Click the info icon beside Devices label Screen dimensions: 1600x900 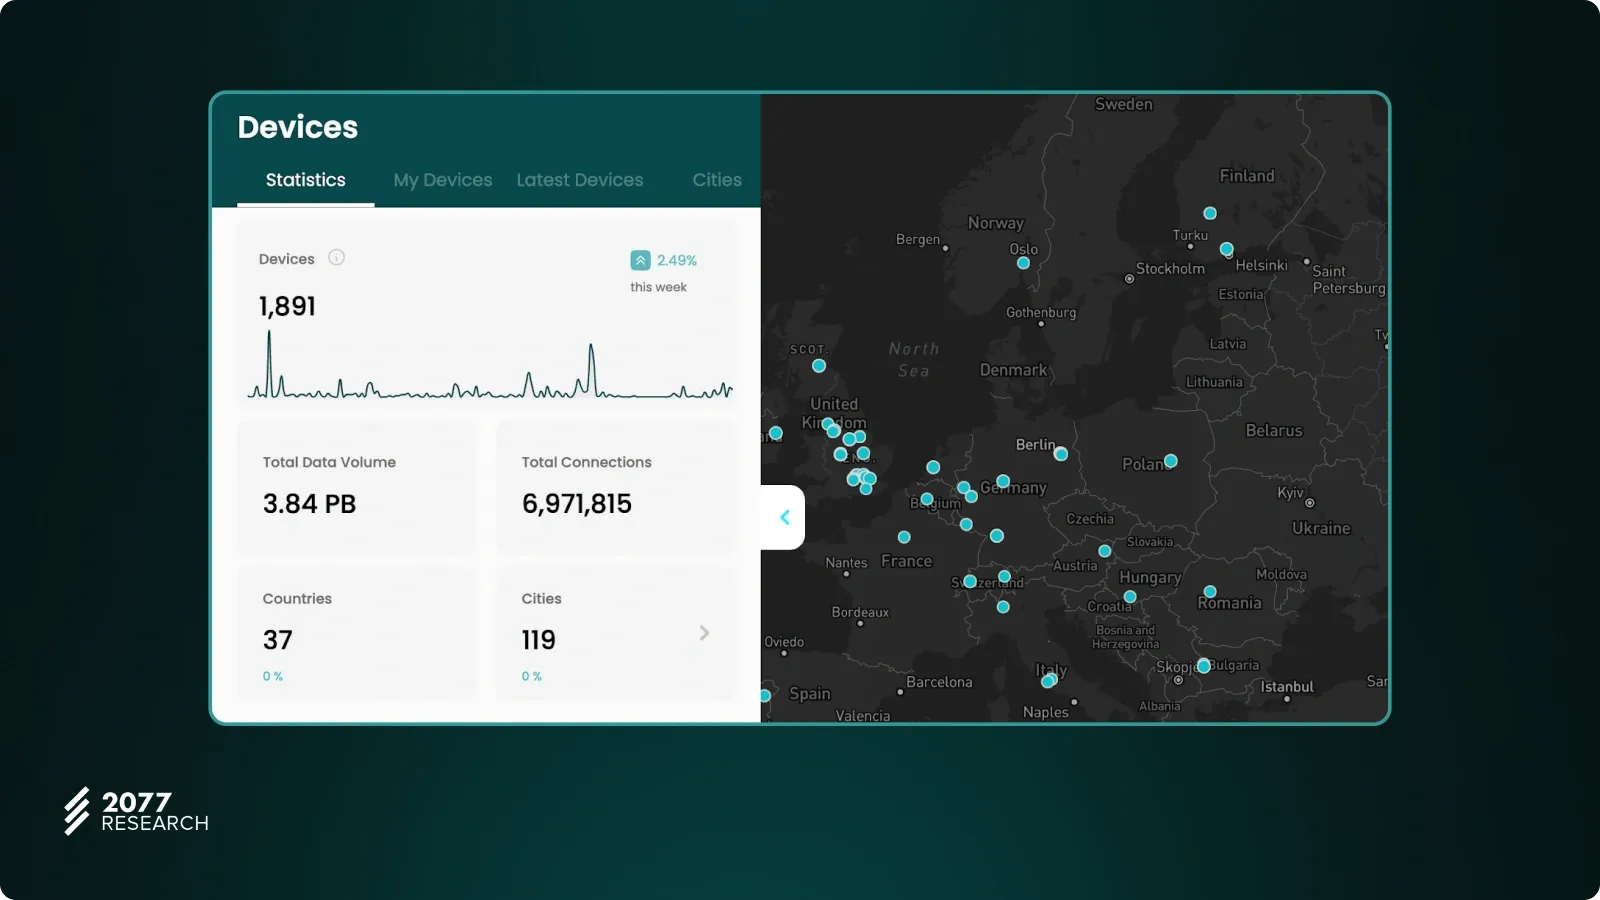click(x=337, y=258)
